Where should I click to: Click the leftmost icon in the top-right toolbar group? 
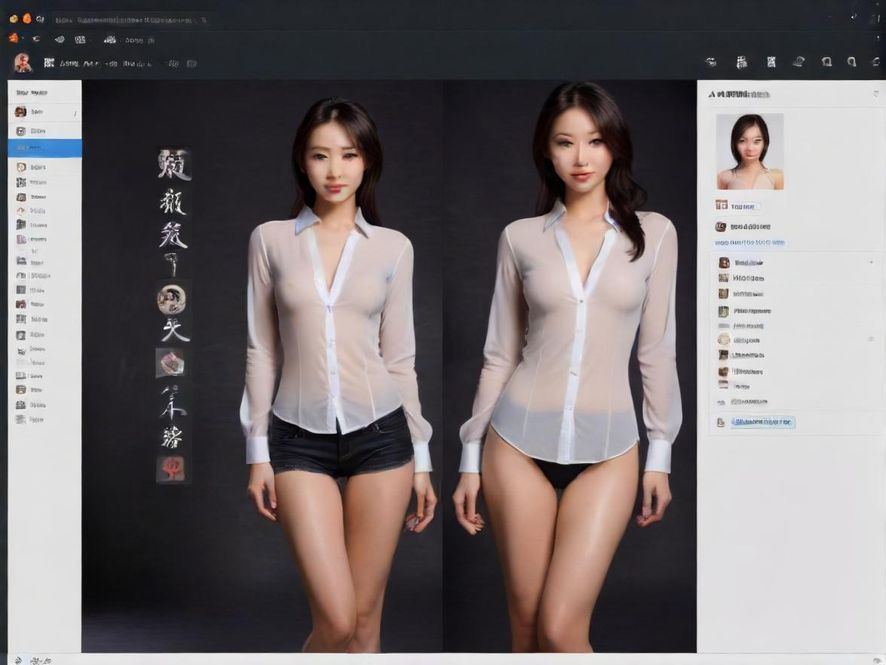tap(711, 62)
